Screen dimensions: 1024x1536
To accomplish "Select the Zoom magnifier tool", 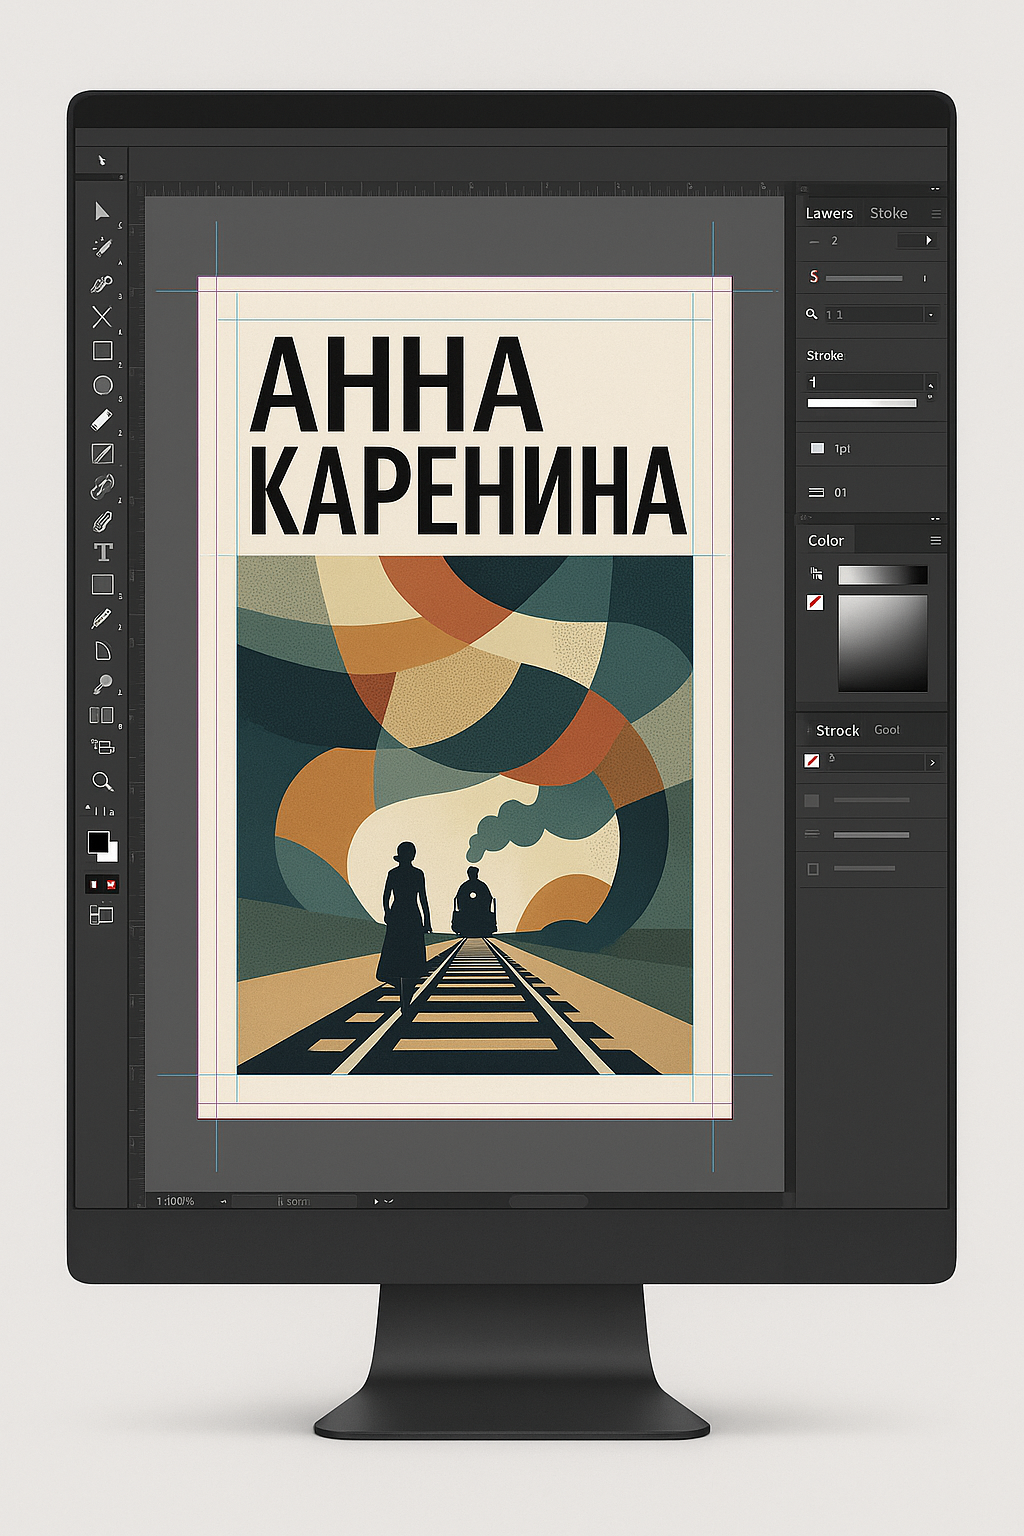I will pos(102,781).
